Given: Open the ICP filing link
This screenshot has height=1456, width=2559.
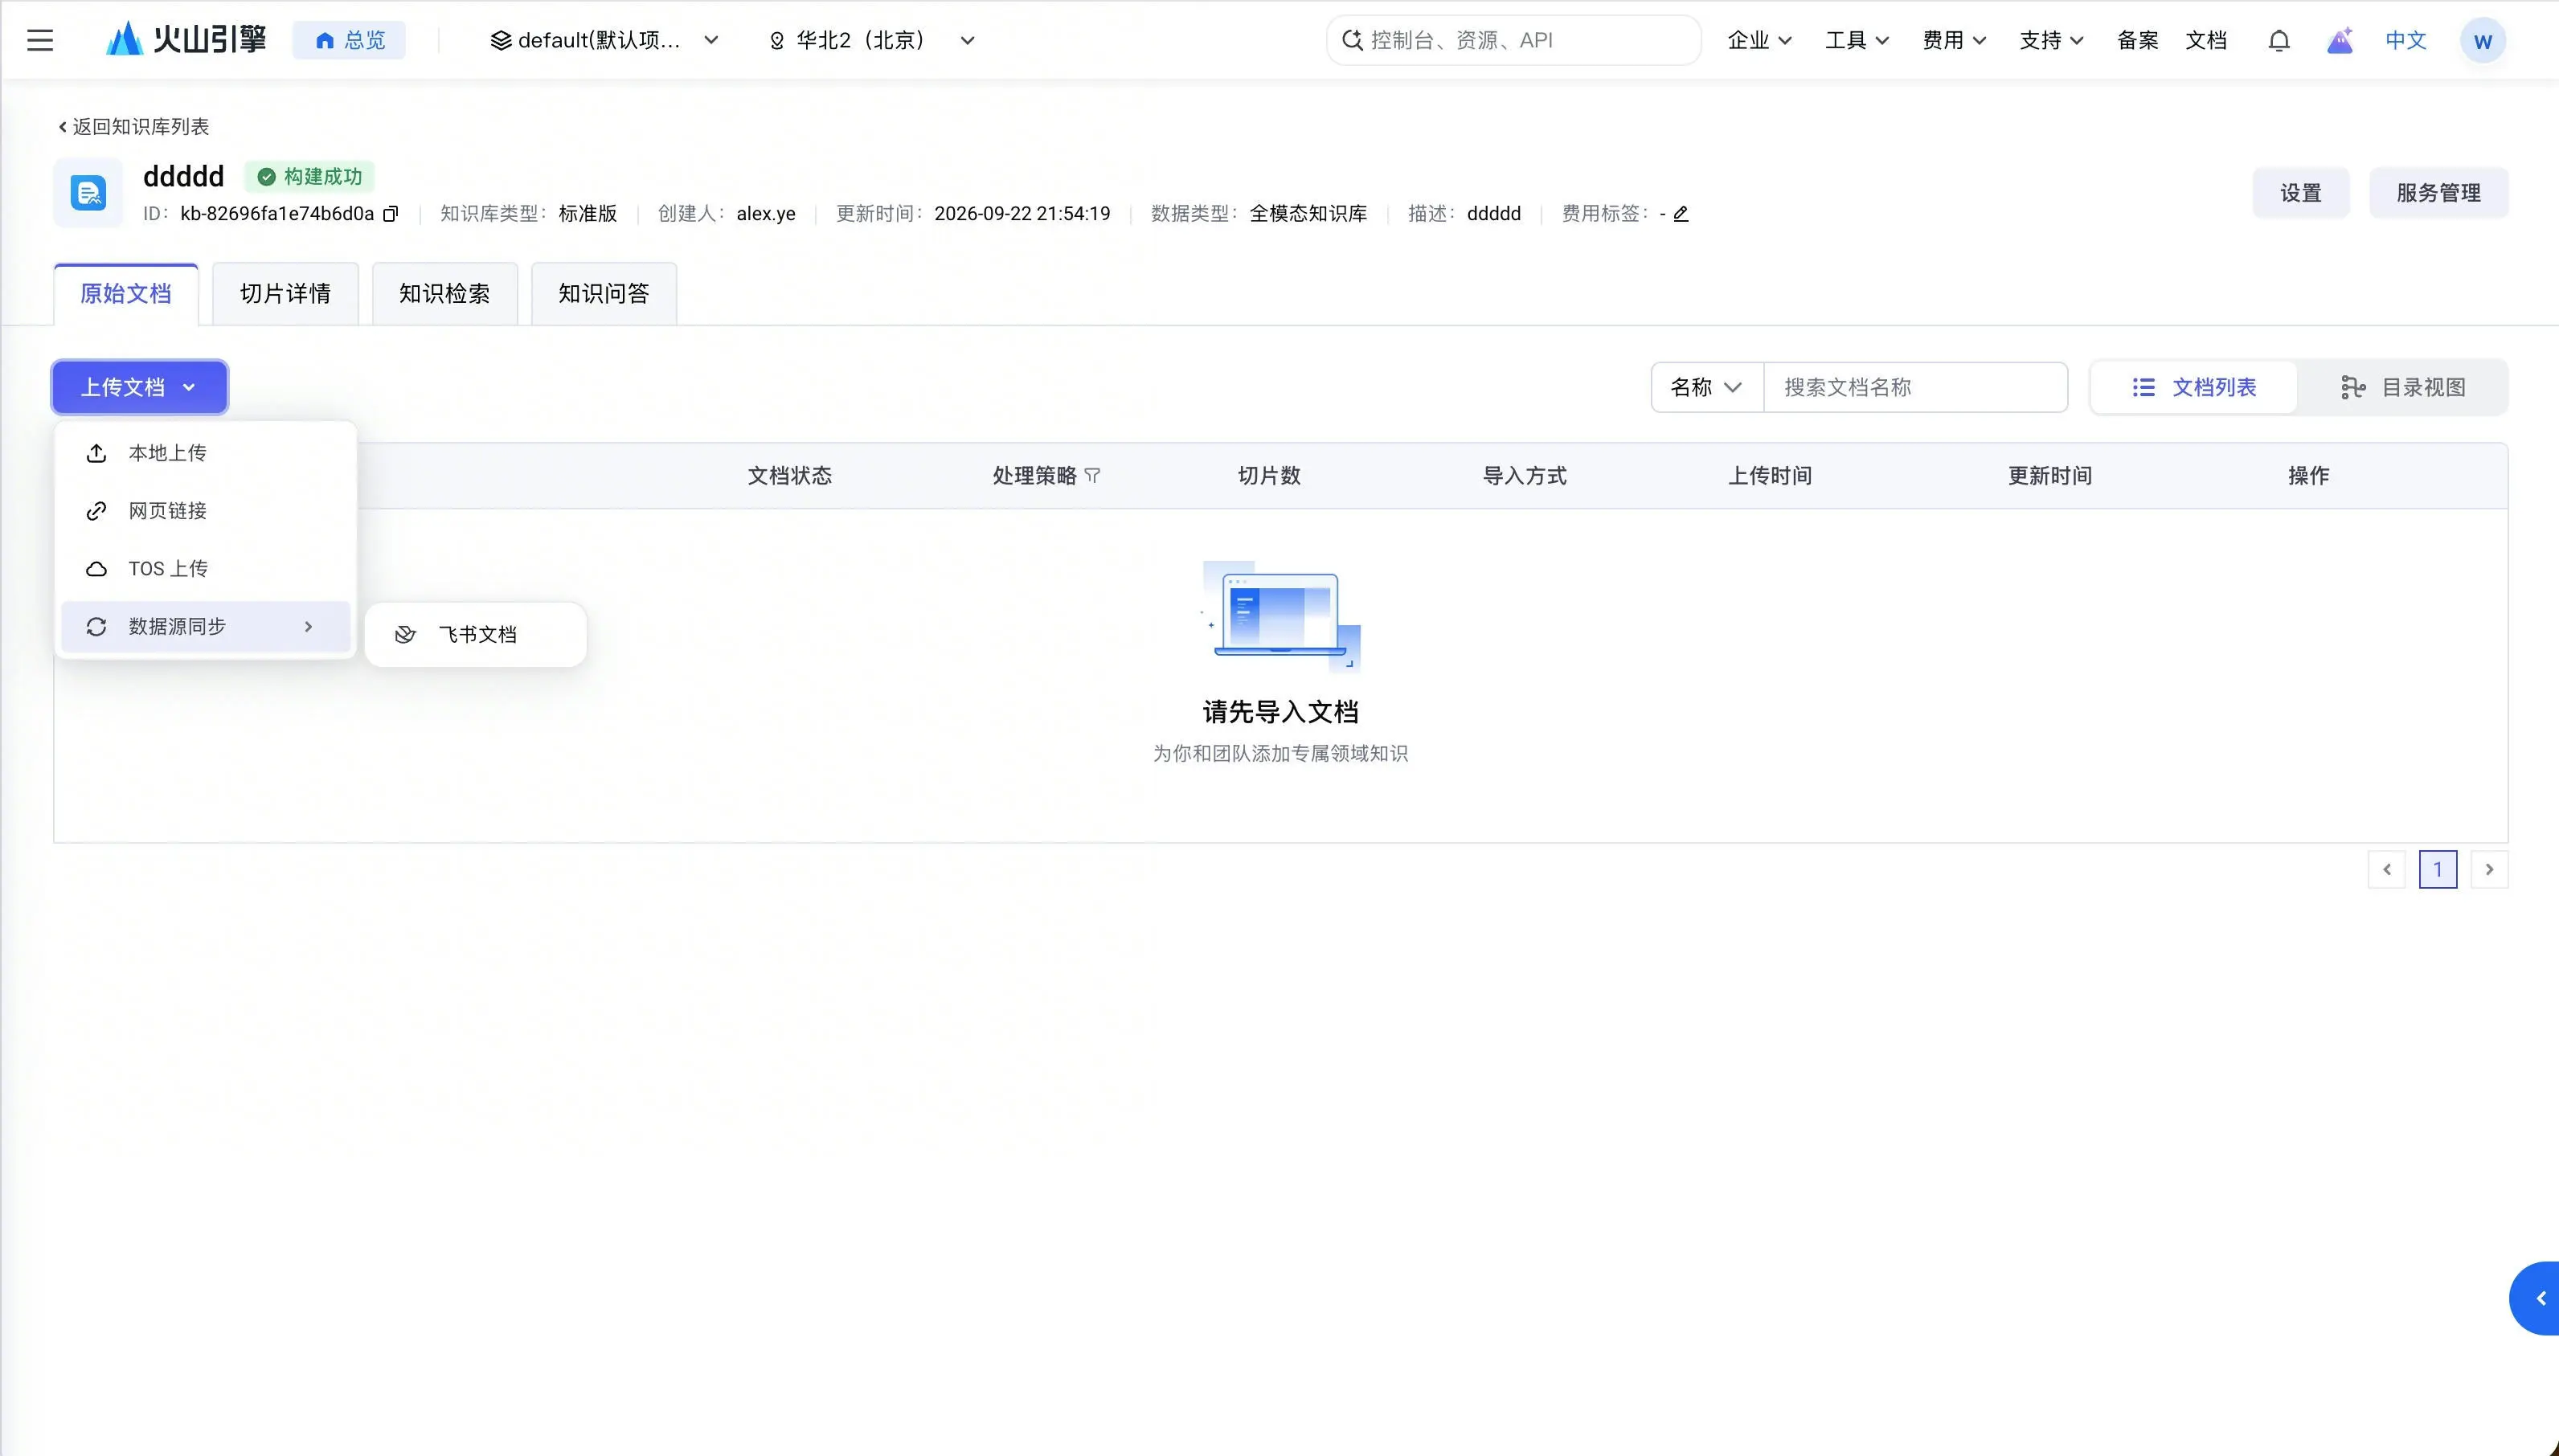Looking at the screenshot, I should [2137, 40].
